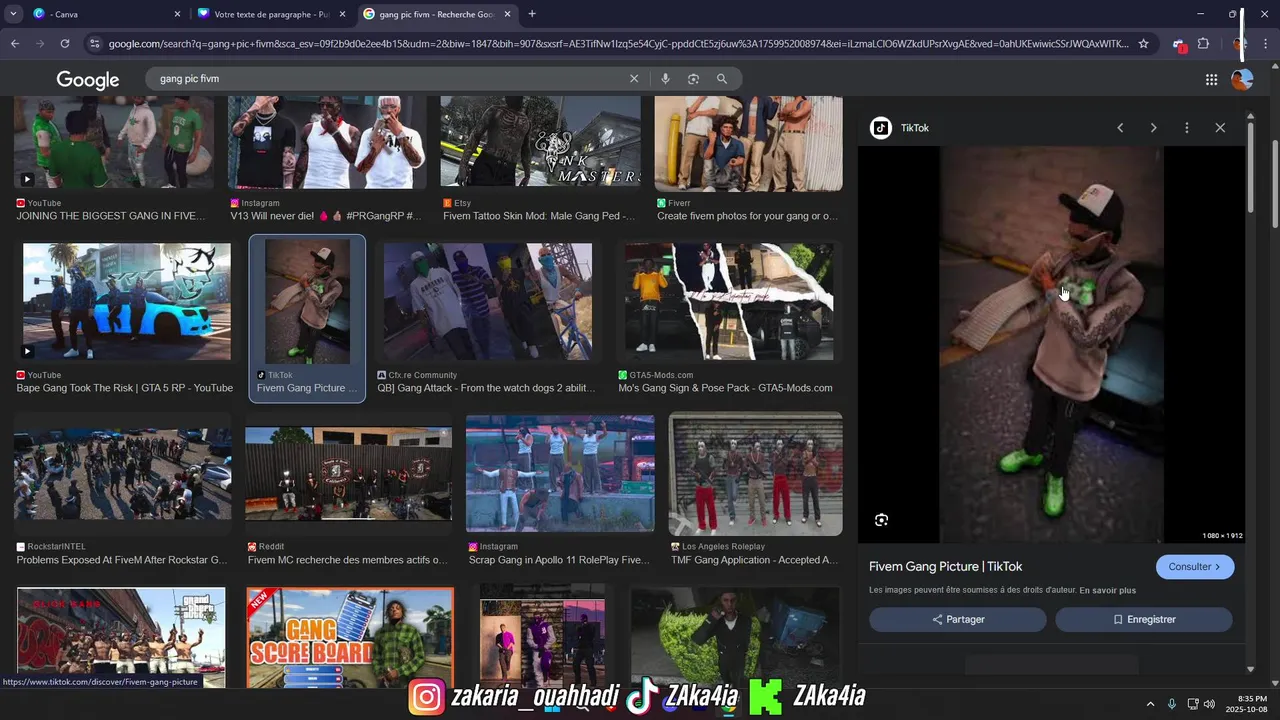Open Fivem Gang Picture | TikTok title
Image resolution: width=1280 pixels, height=720 pixels.
(x=946, y=567)
